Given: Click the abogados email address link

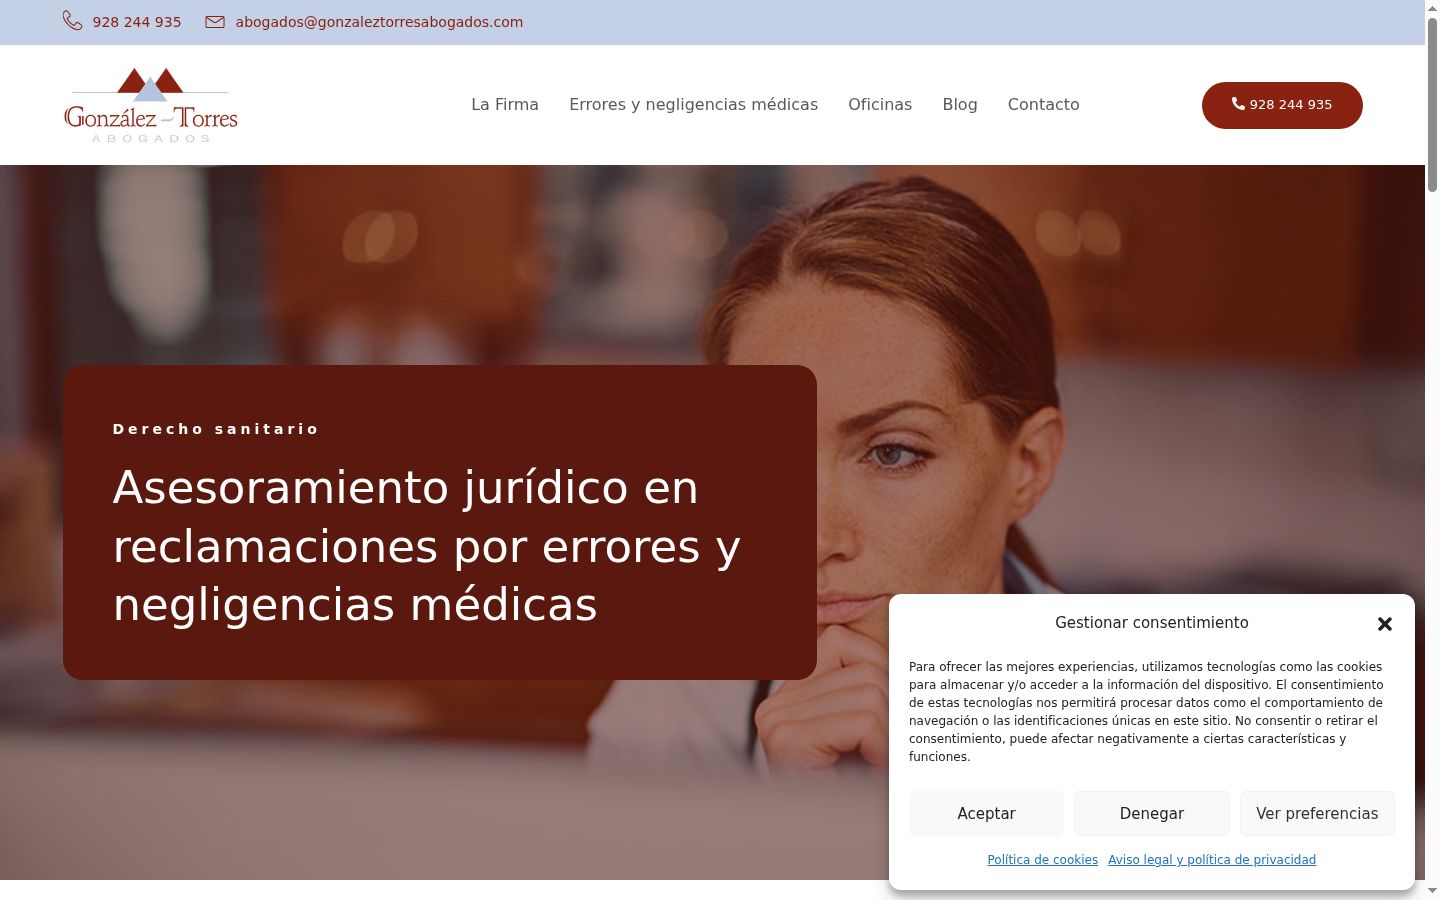Looking at the screenshot, I should (379, 22).
